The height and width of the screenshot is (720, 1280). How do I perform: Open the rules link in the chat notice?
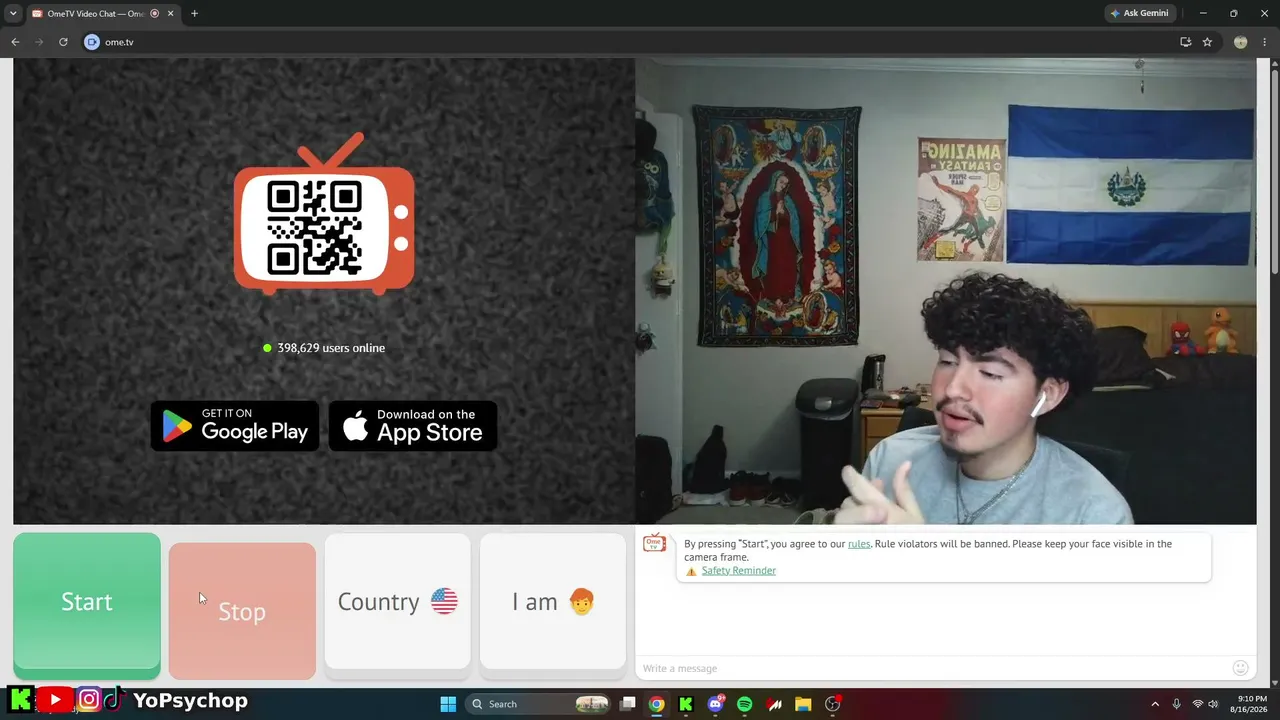tap(859, 544)
